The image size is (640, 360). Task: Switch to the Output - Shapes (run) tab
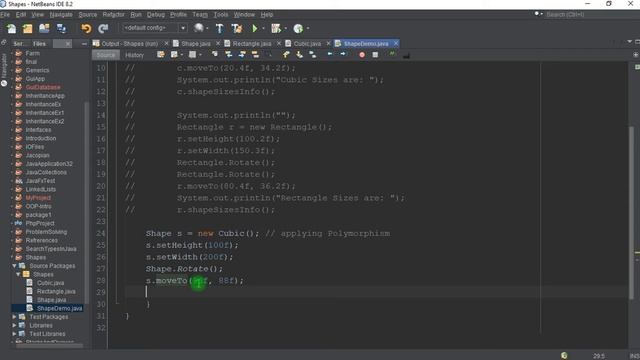[129, 43]
